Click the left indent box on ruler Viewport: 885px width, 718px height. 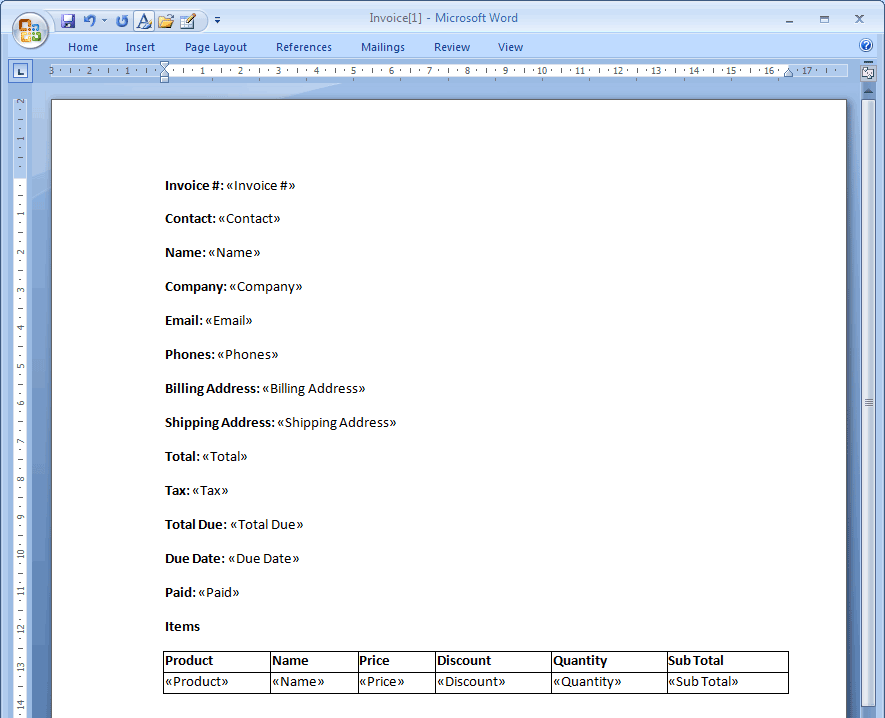tap(164, 80)
